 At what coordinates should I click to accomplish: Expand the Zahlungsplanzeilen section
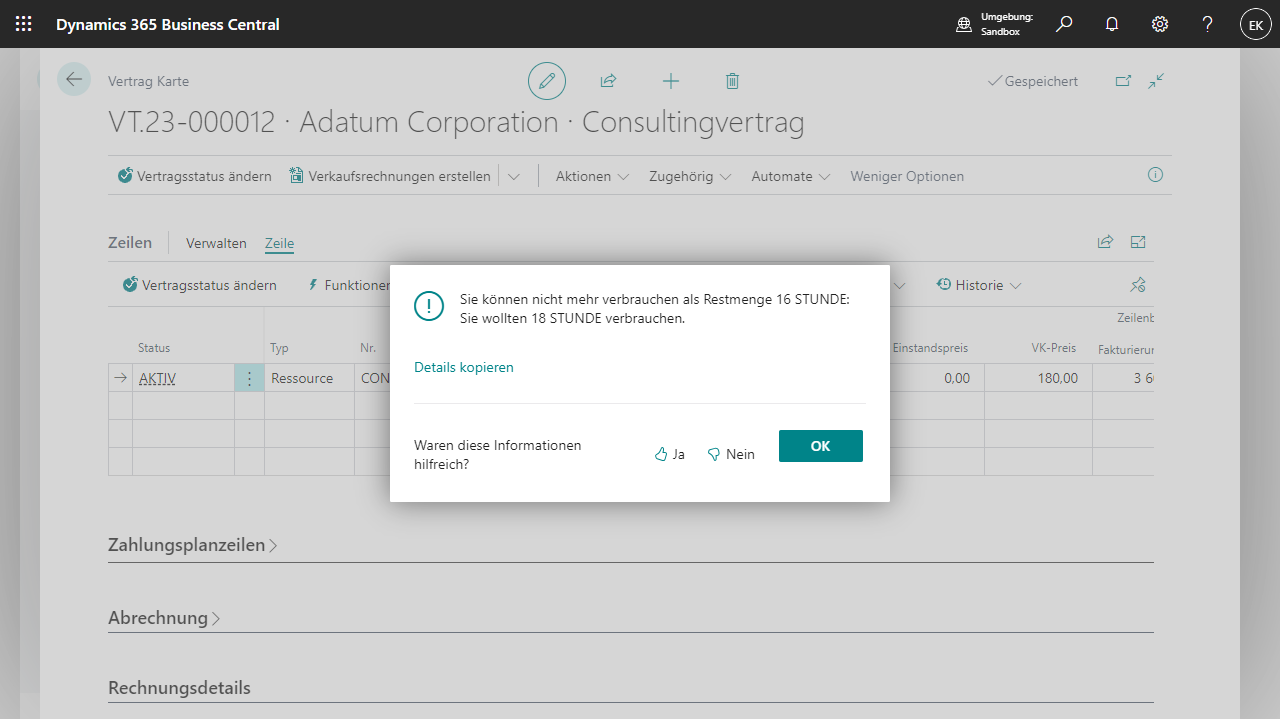pyautogui.click(x=192, y=545)
